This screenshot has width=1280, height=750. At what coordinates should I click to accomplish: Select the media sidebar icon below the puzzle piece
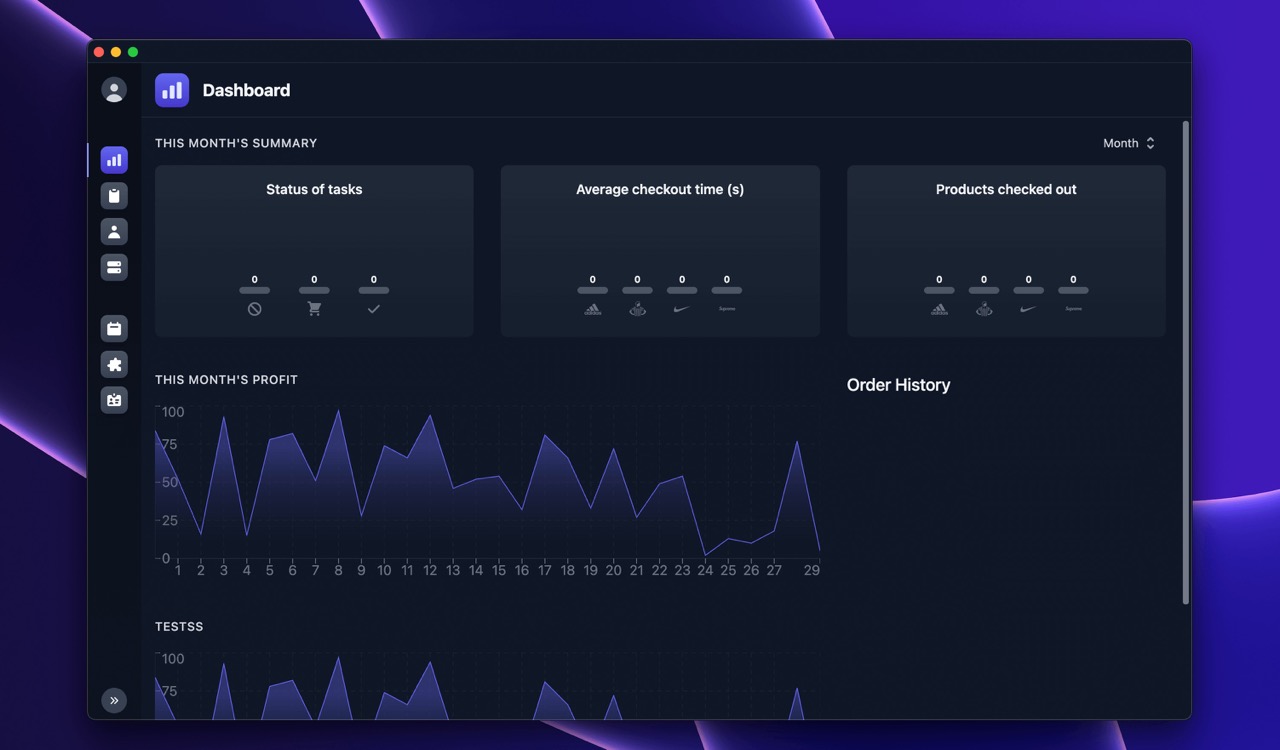[x=113, y=400]
